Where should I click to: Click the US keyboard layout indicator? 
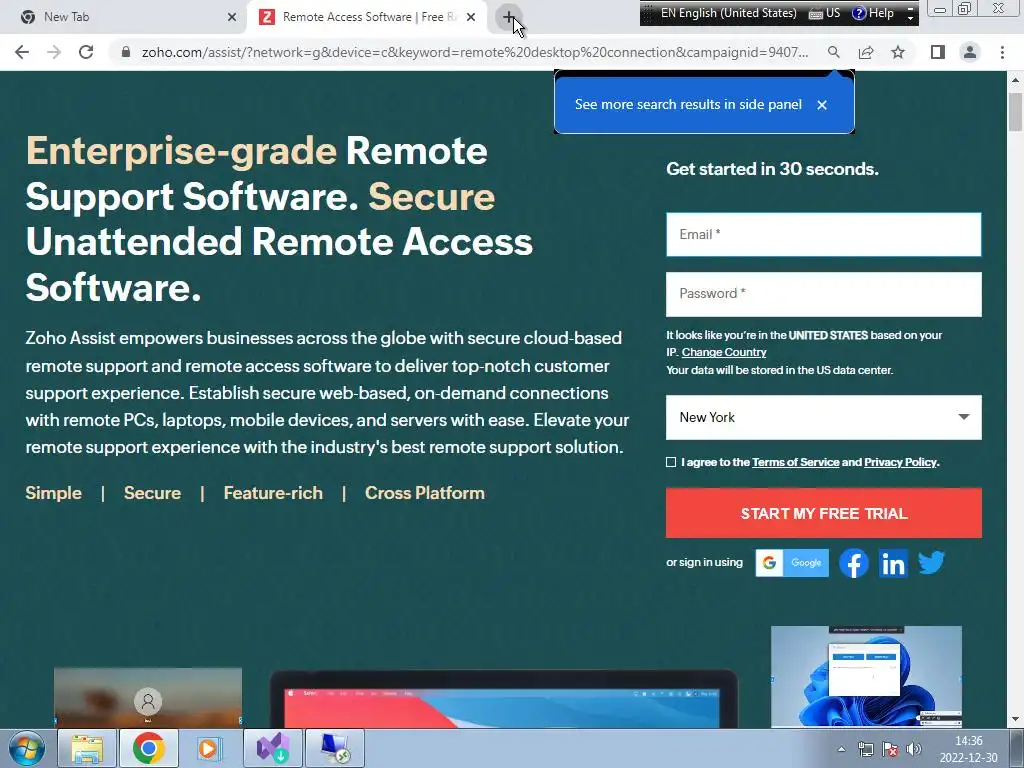825,13
